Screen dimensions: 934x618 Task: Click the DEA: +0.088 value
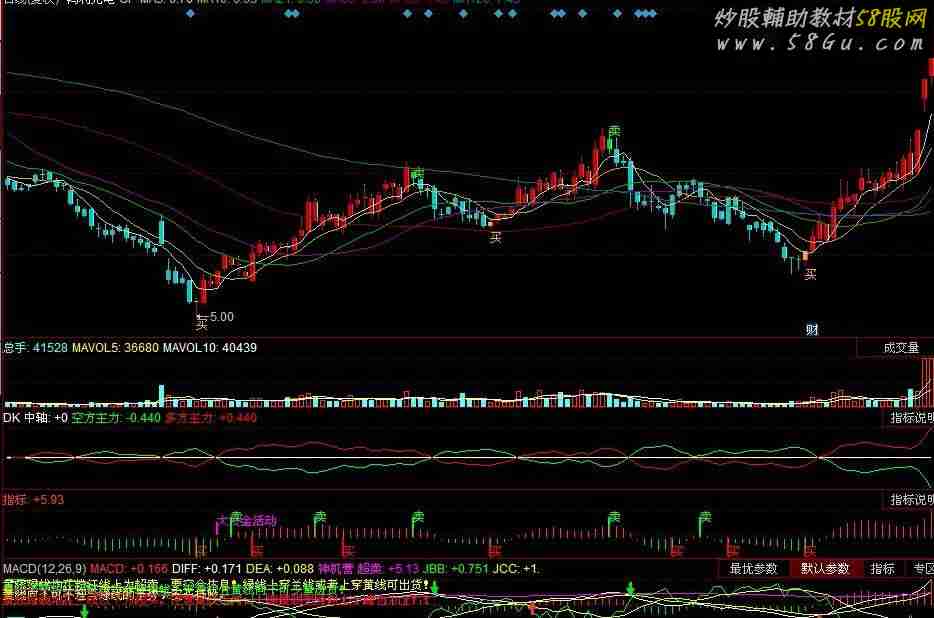coord(280,569)
